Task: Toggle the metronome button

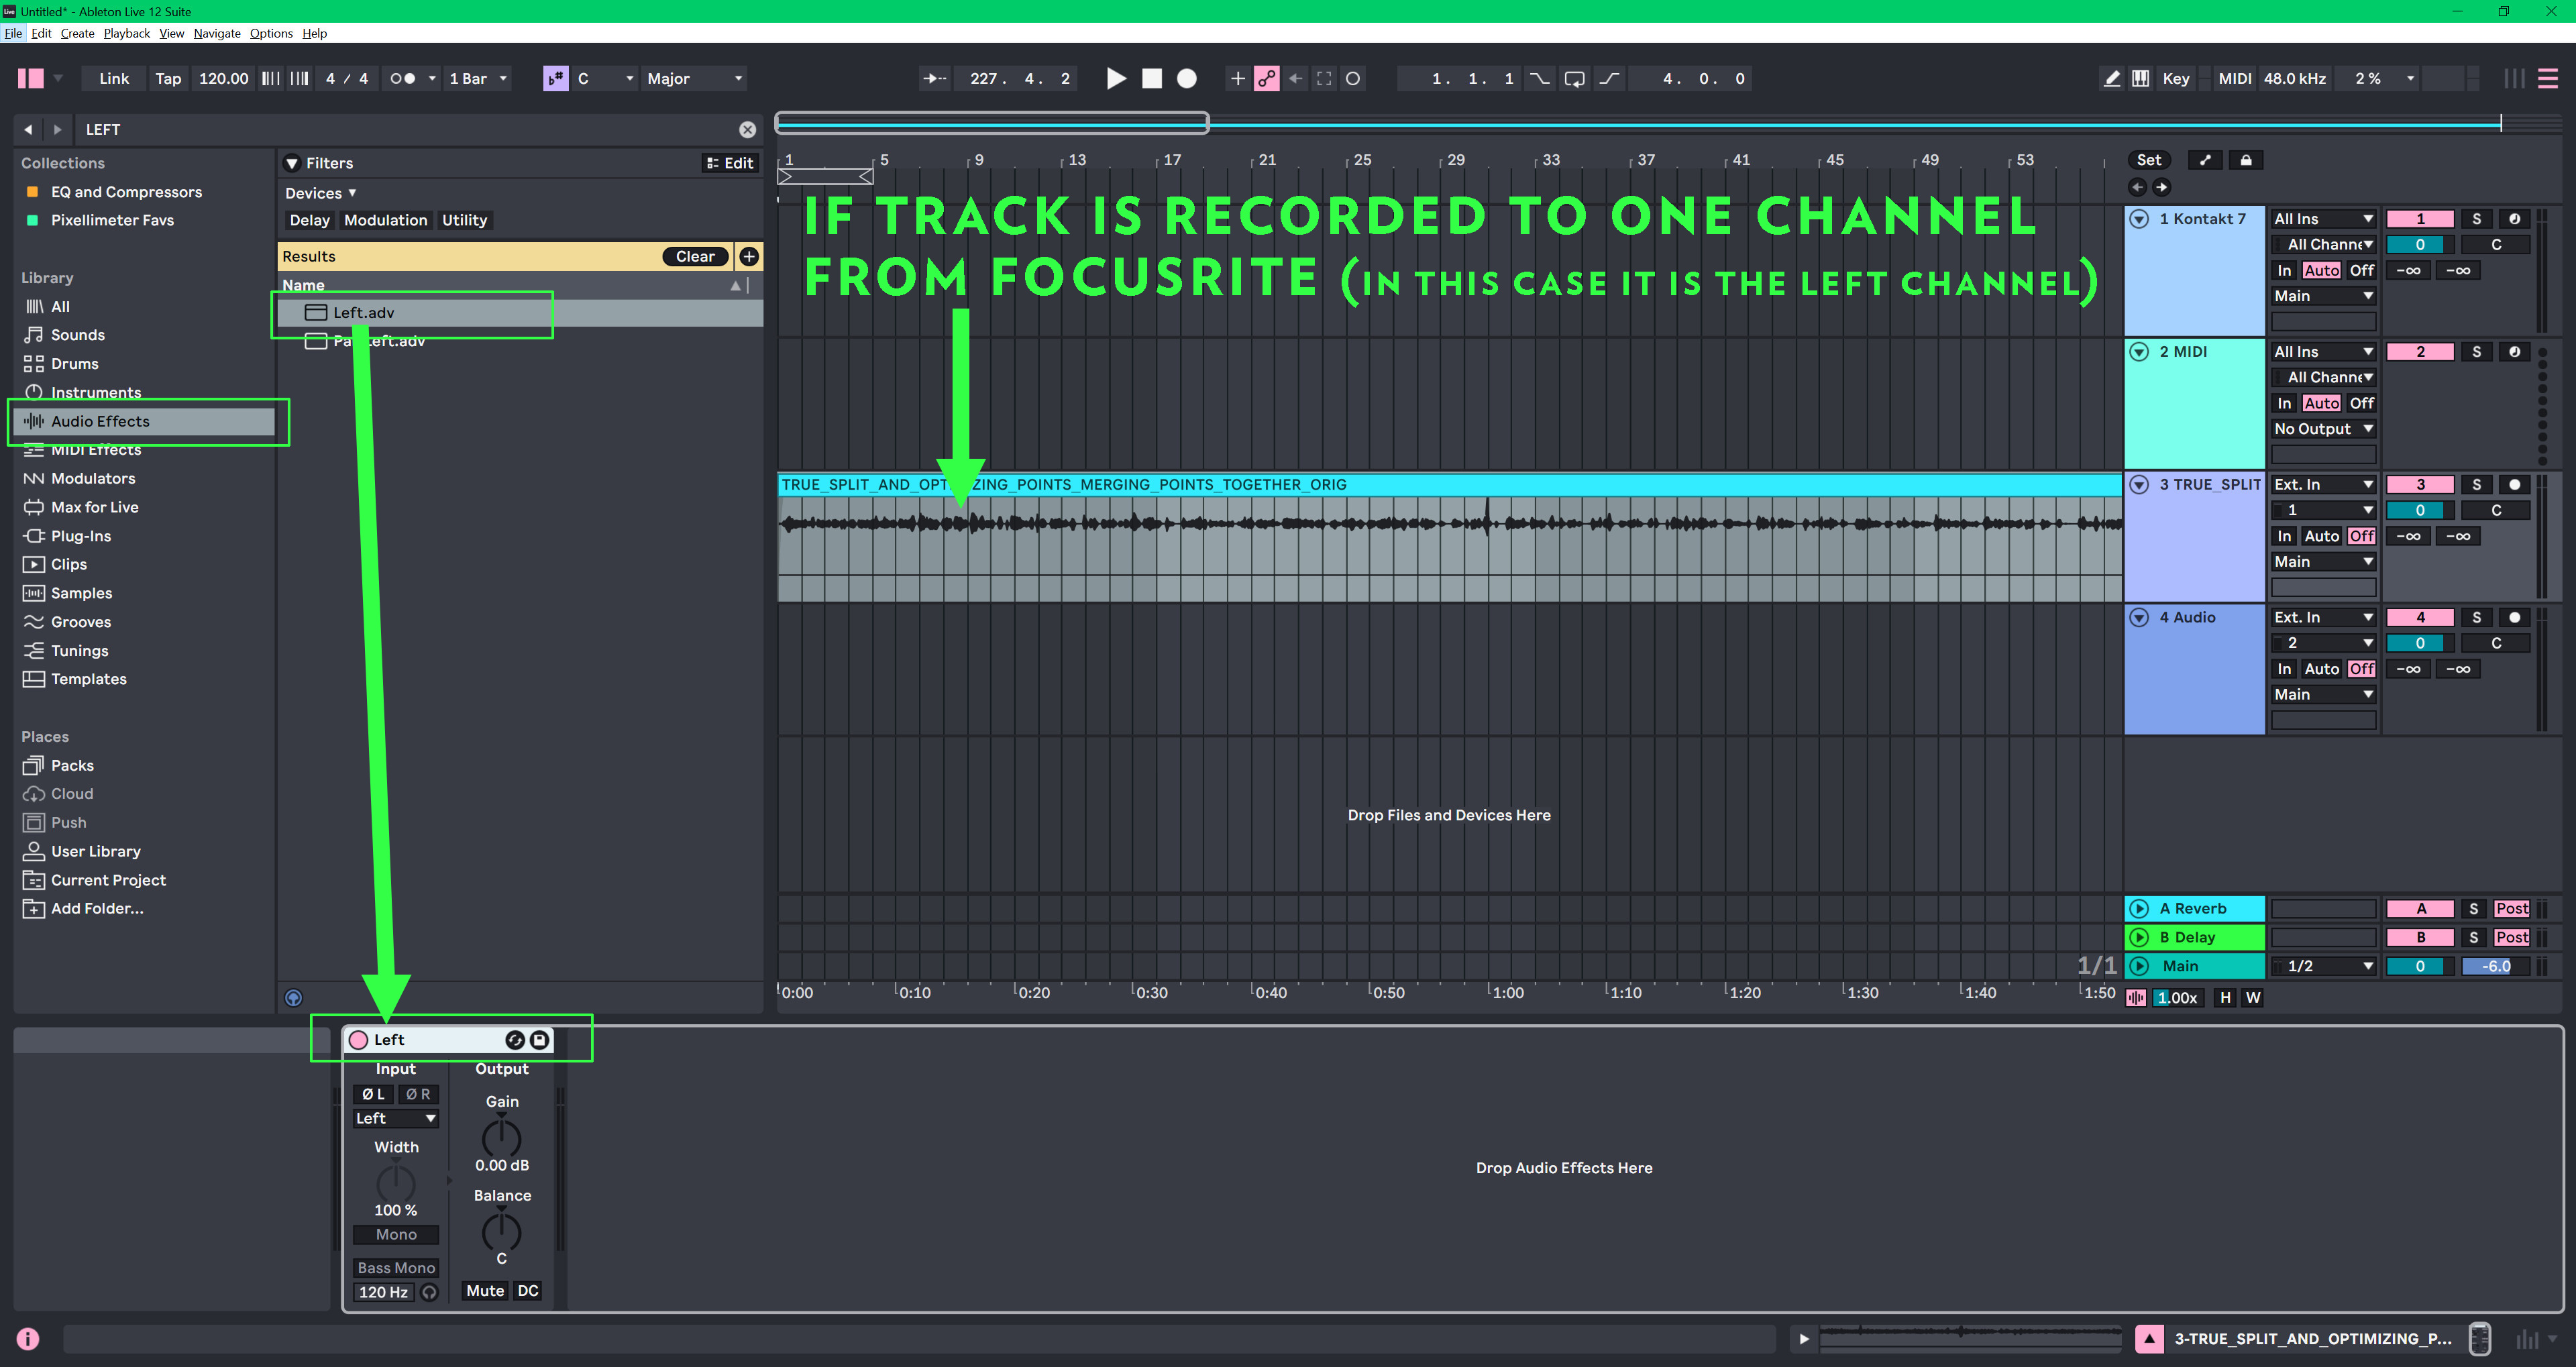Action: pos(402,78)
